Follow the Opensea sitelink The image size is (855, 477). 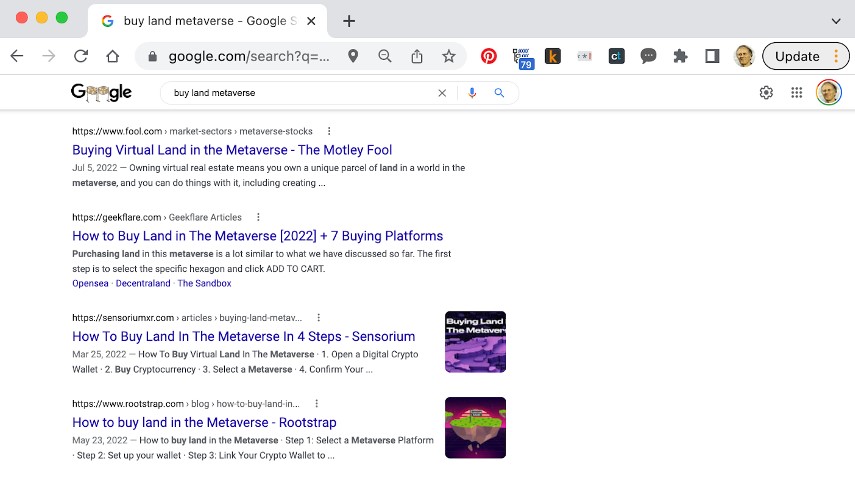pyautogui.click(x=91, y=283)
